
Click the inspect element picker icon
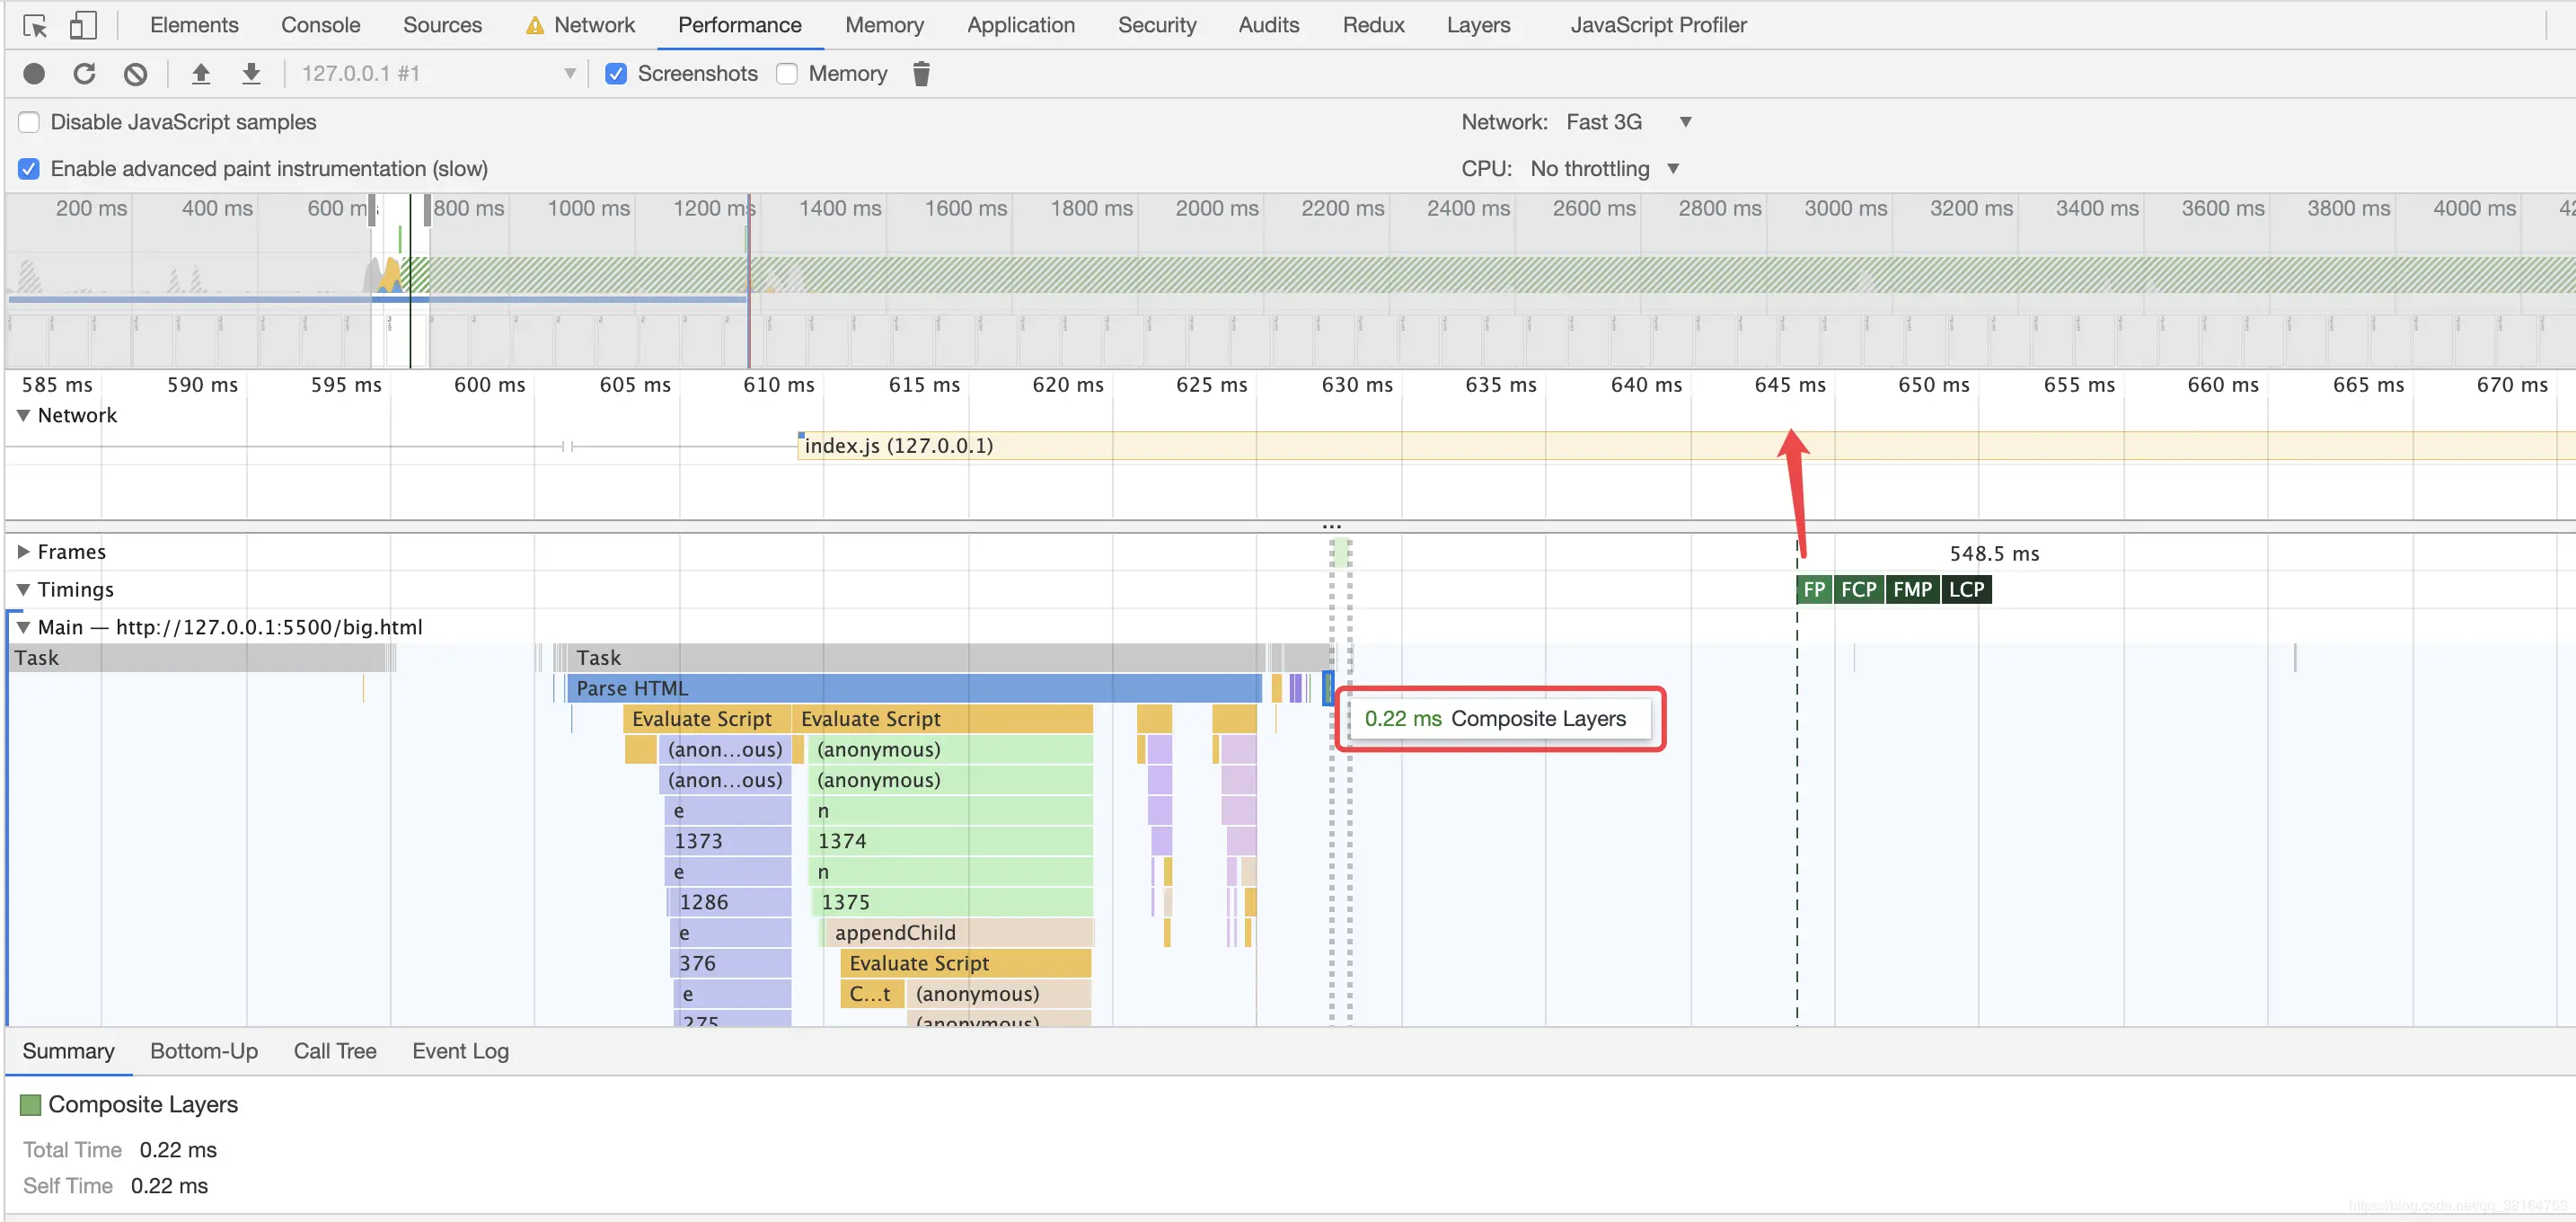35,26
